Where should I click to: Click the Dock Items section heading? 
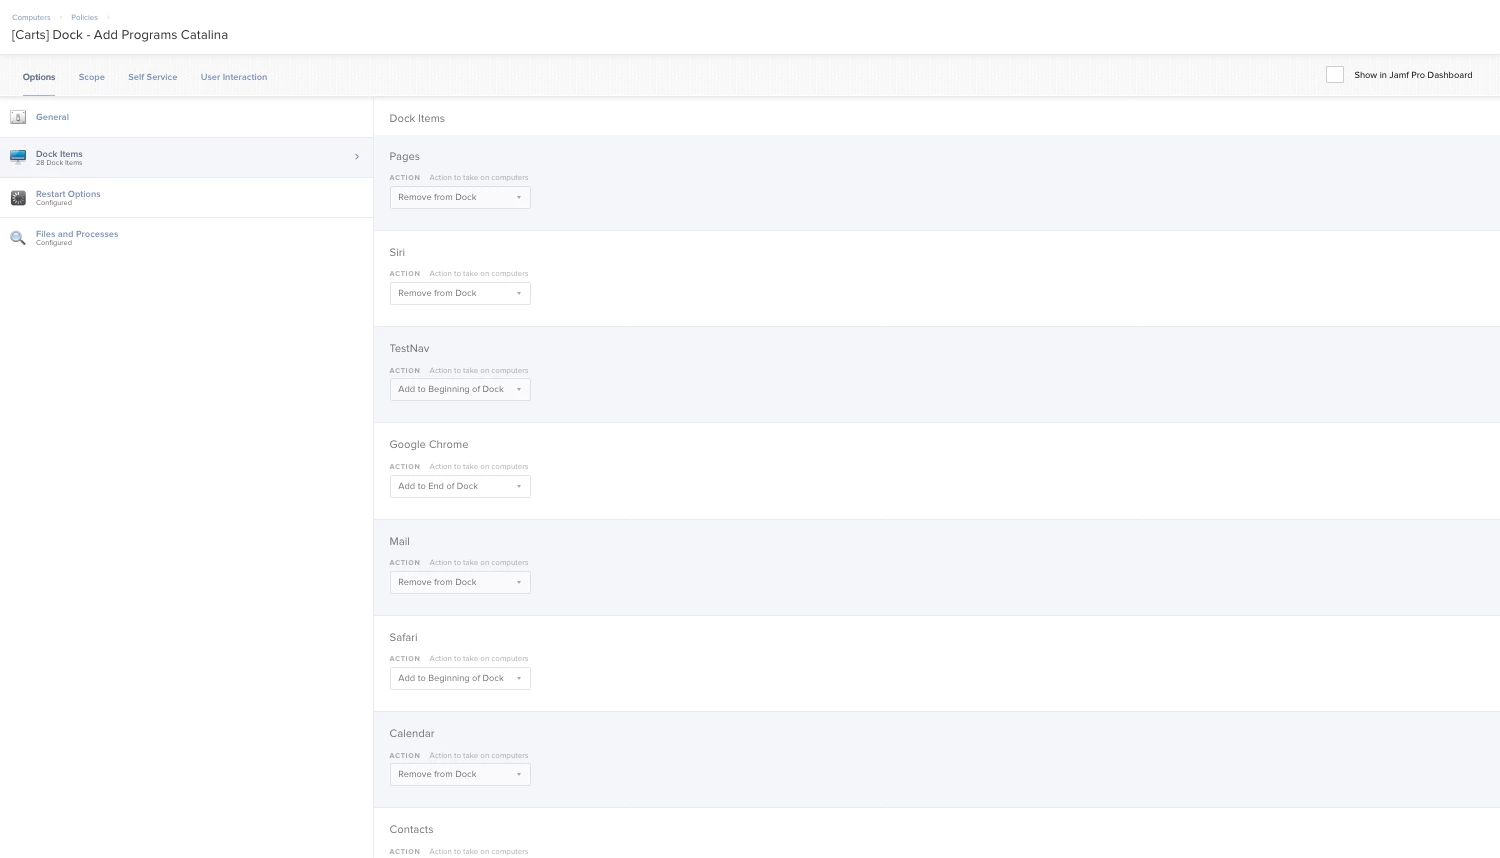click(x=417, y=118)
